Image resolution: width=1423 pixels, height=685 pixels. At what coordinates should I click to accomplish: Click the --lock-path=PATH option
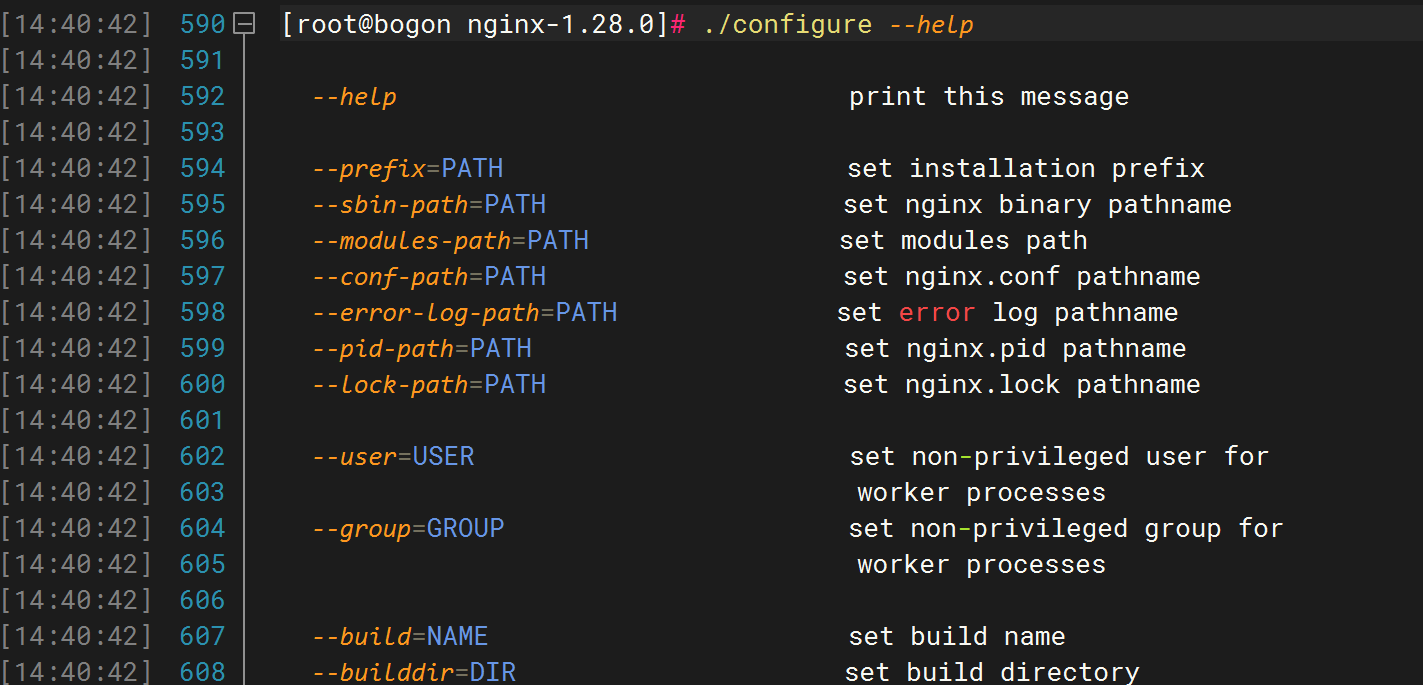(x=429, y=384)
